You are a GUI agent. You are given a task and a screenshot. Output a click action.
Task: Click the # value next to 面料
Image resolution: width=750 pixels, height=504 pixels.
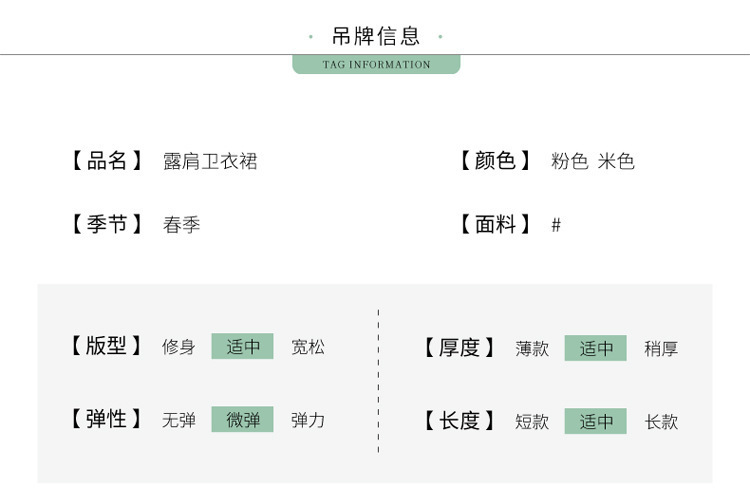click(x=556, y=225)
